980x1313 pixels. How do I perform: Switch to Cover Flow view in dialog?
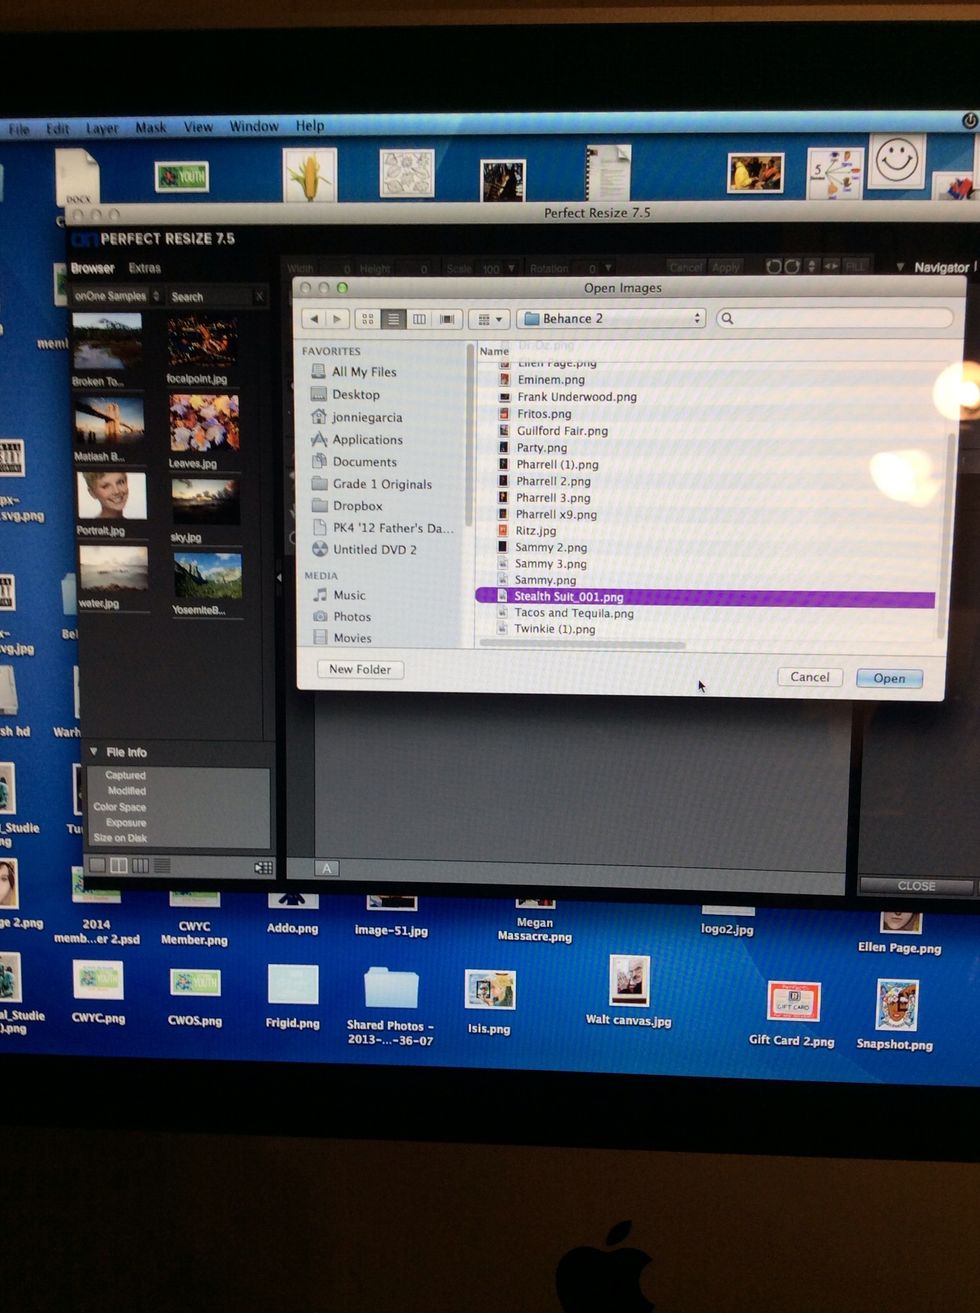447,319
